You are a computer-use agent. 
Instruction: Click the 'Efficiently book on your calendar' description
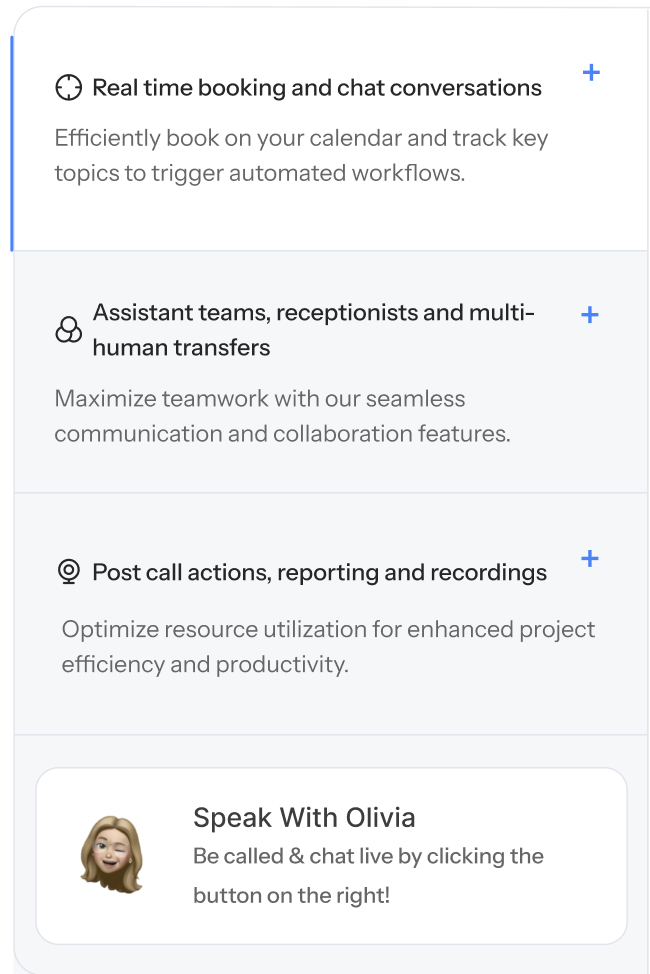click(x=301, y=155)
